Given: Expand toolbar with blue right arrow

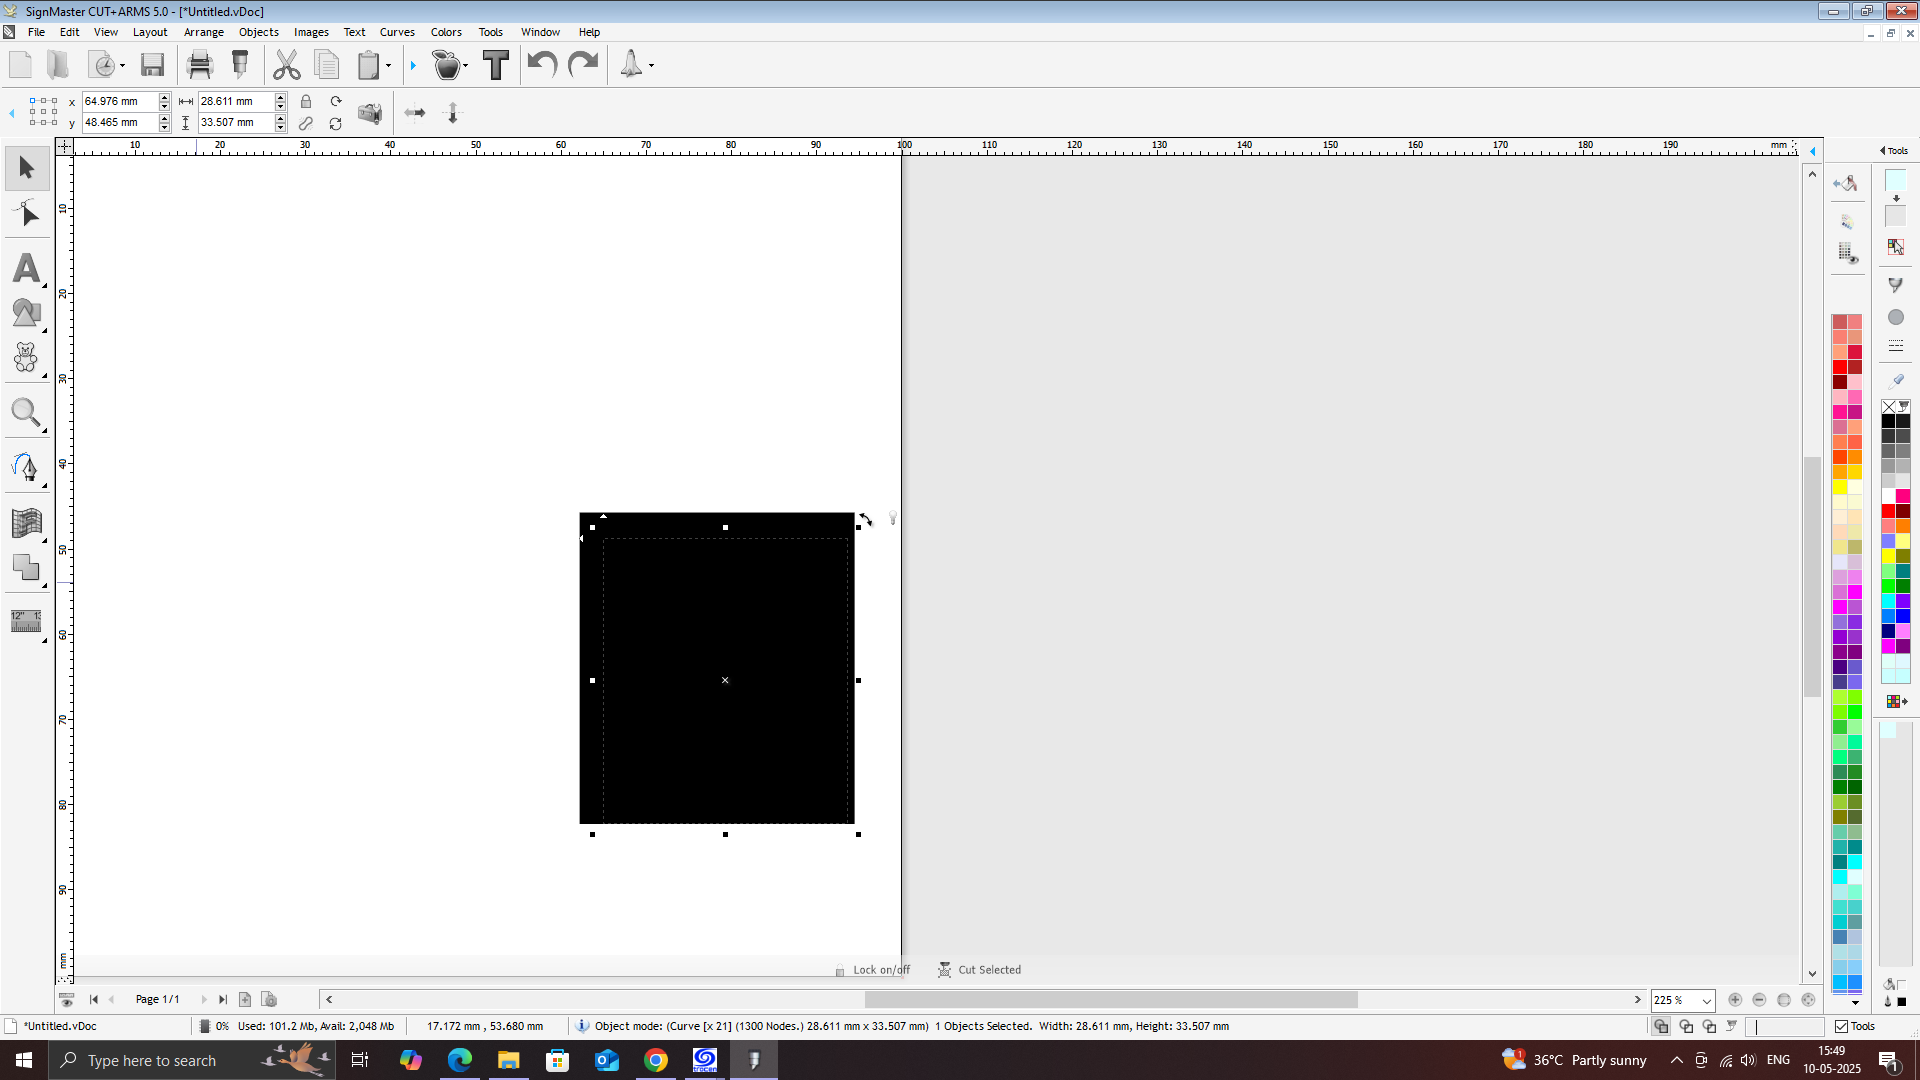Looking at the screenshot, I should click(413, 66).
